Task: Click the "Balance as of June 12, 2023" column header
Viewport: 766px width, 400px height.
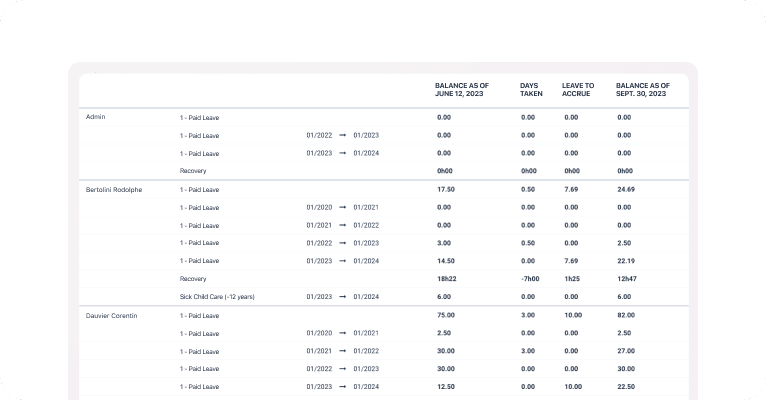Action: click(x=462, y=89)
